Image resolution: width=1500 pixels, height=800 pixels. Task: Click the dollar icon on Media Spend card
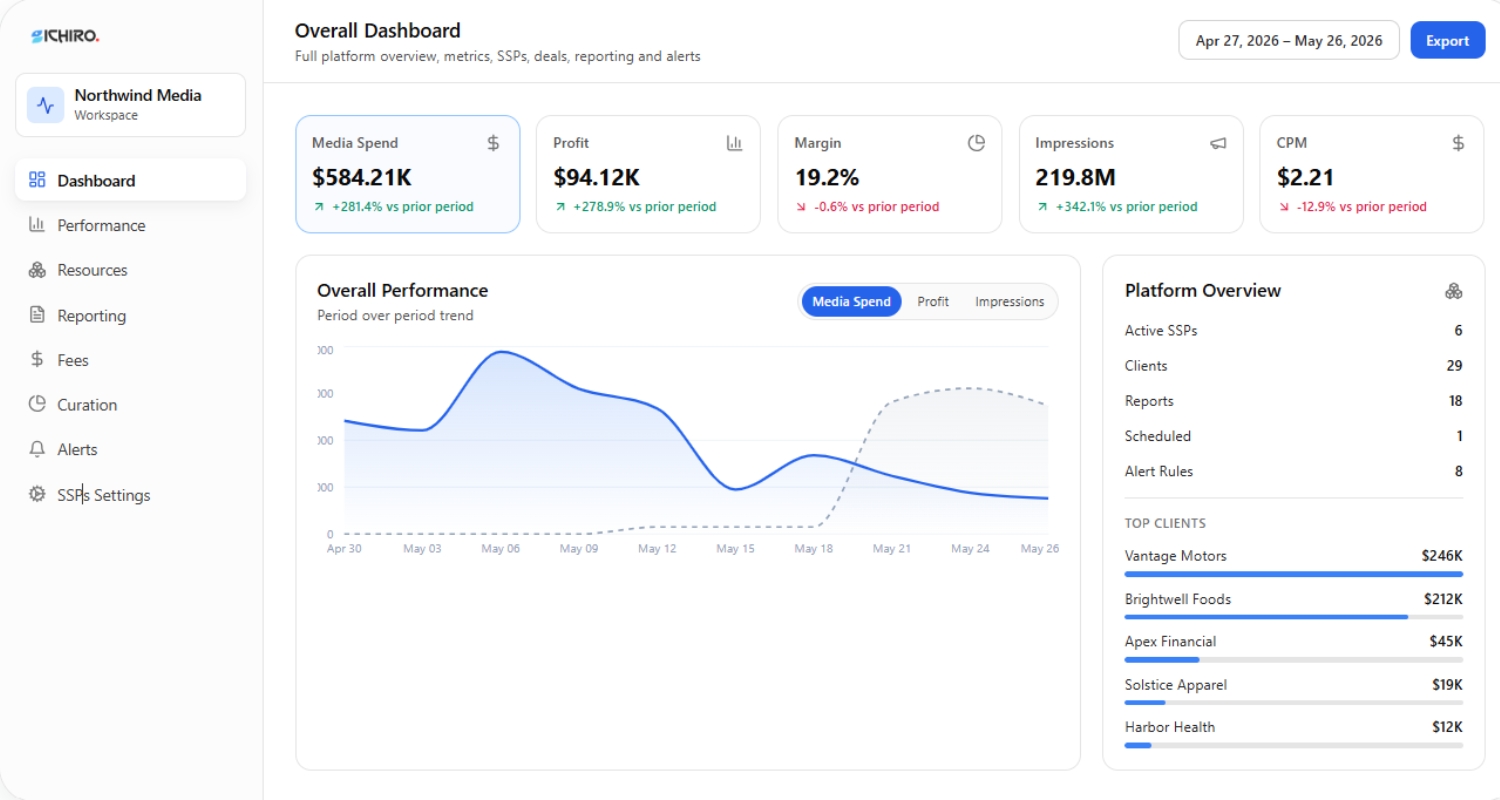(x=493, y=143)
